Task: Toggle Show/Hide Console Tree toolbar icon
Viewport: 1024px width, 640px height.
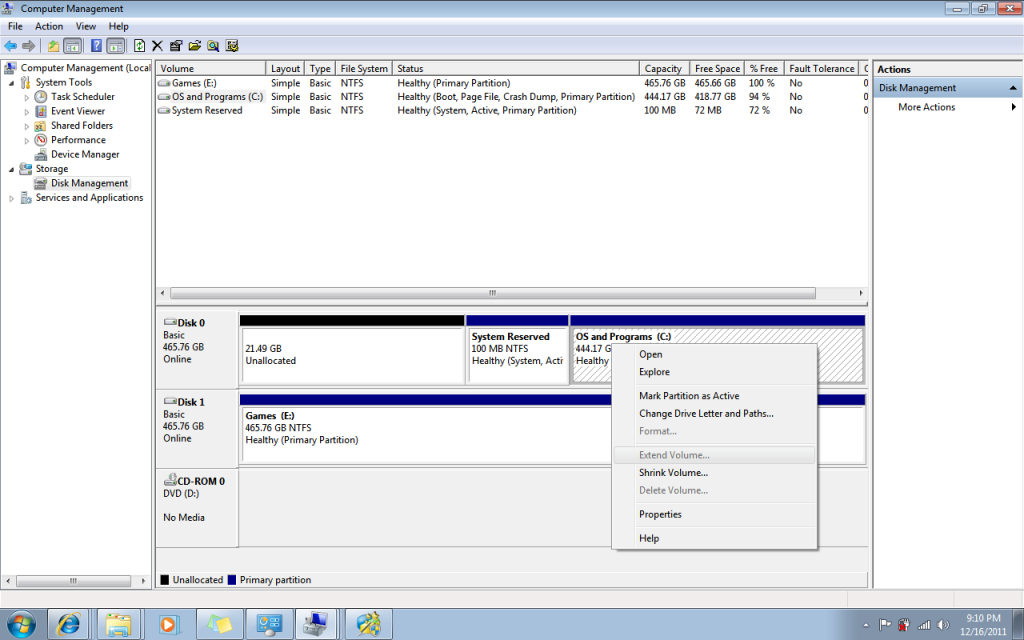Action: tap(72, 46)
